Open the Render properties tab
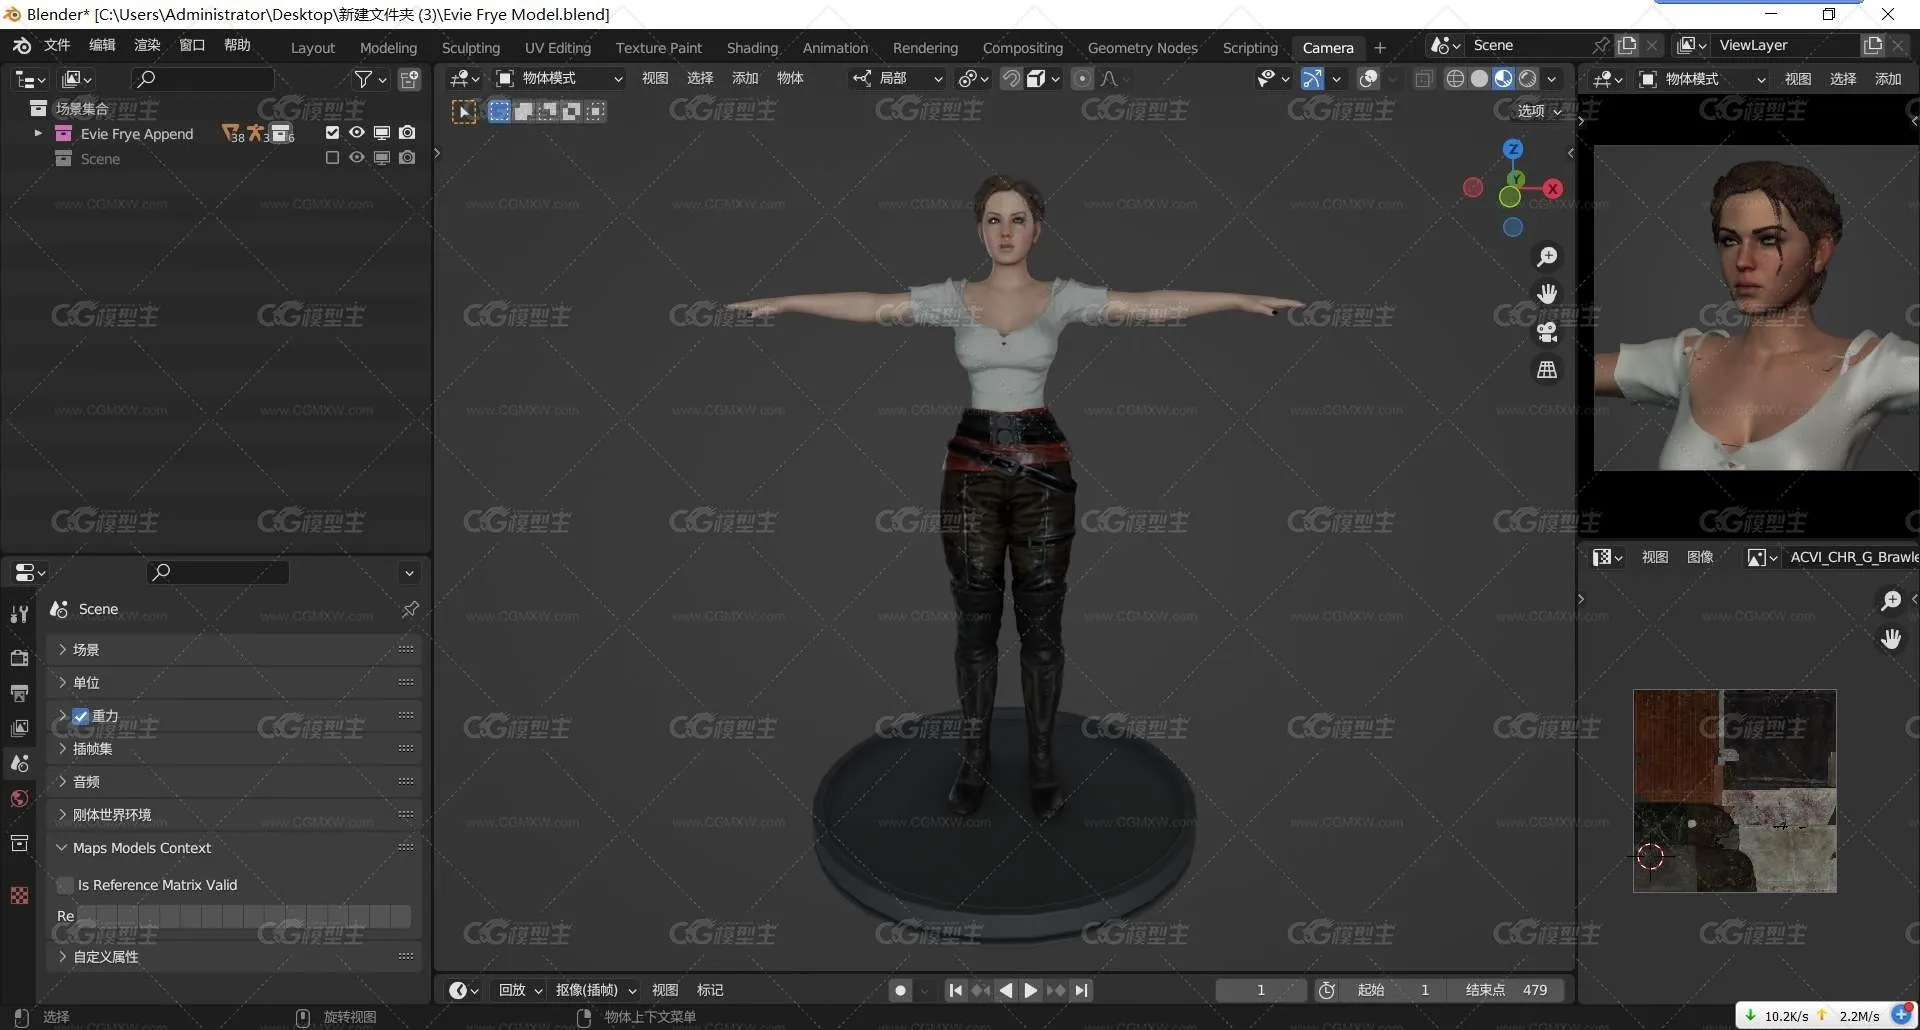The image size is (1920, 1030). [19, 657]
